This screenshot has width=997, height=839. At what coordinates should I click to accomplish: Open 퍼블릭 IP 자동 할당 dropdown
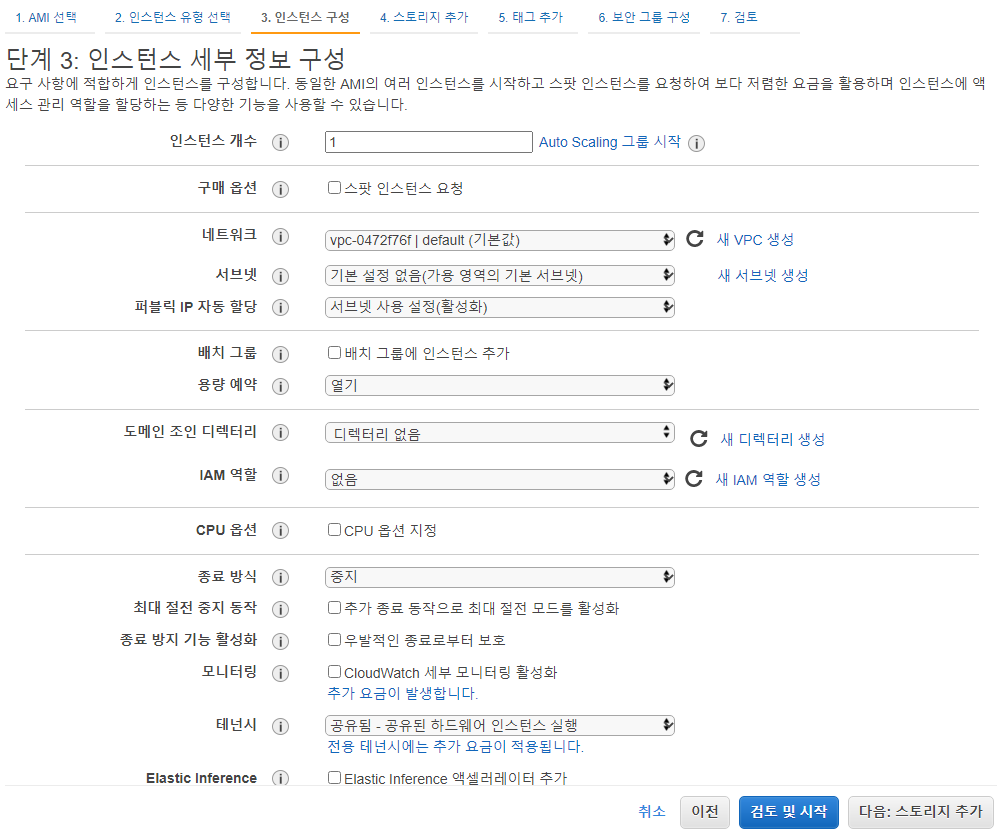click(x=500, y=307)
